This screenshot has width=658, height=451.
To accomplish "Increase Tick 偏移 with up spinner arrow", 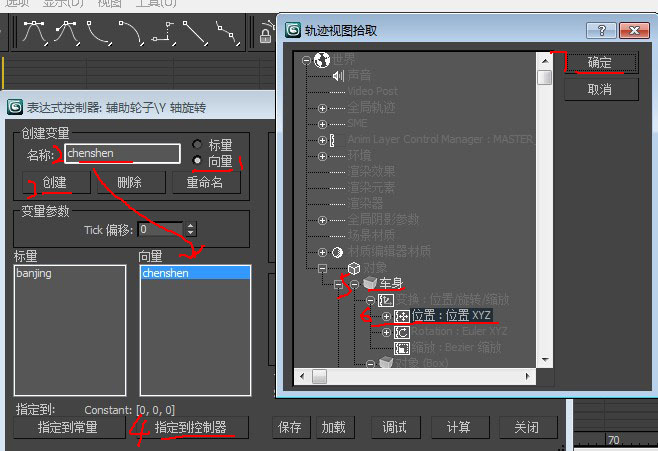I will click(x=191, y=225).
